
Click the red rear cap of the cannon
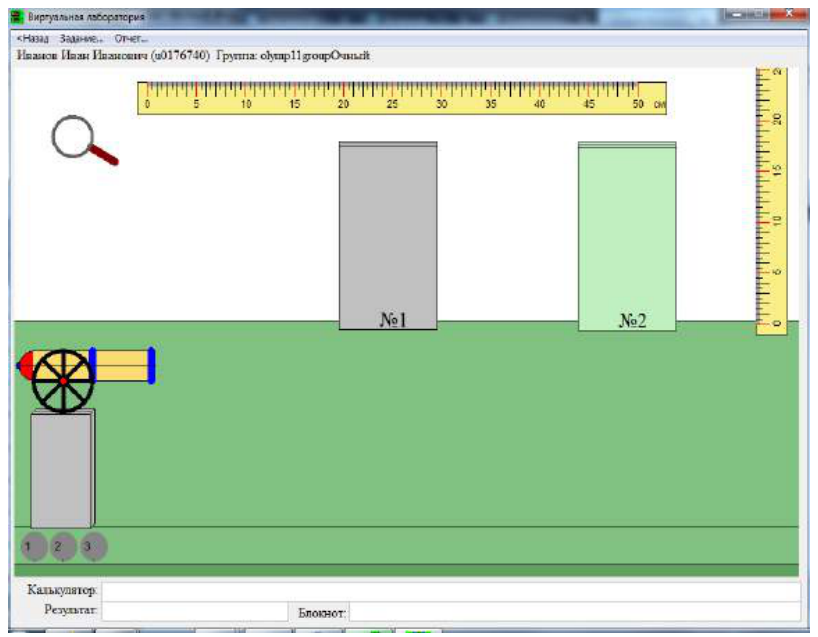(25, 364)
